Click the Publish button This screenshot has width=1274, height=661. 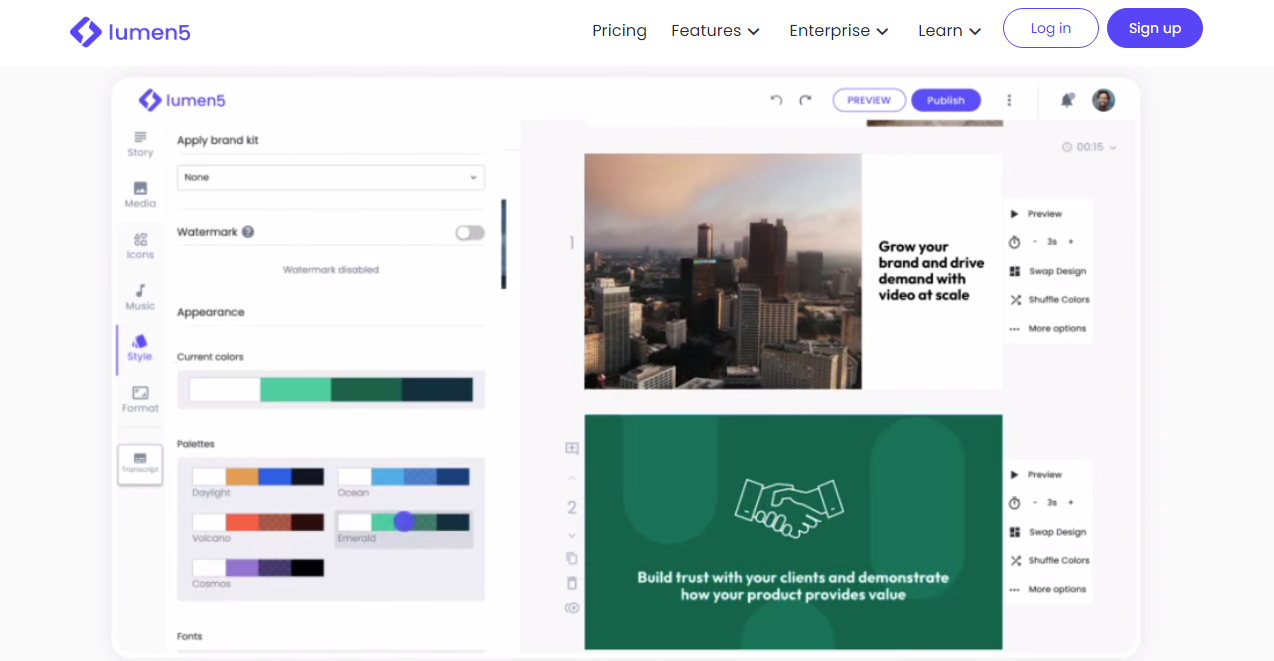click(x=946, y=100)
